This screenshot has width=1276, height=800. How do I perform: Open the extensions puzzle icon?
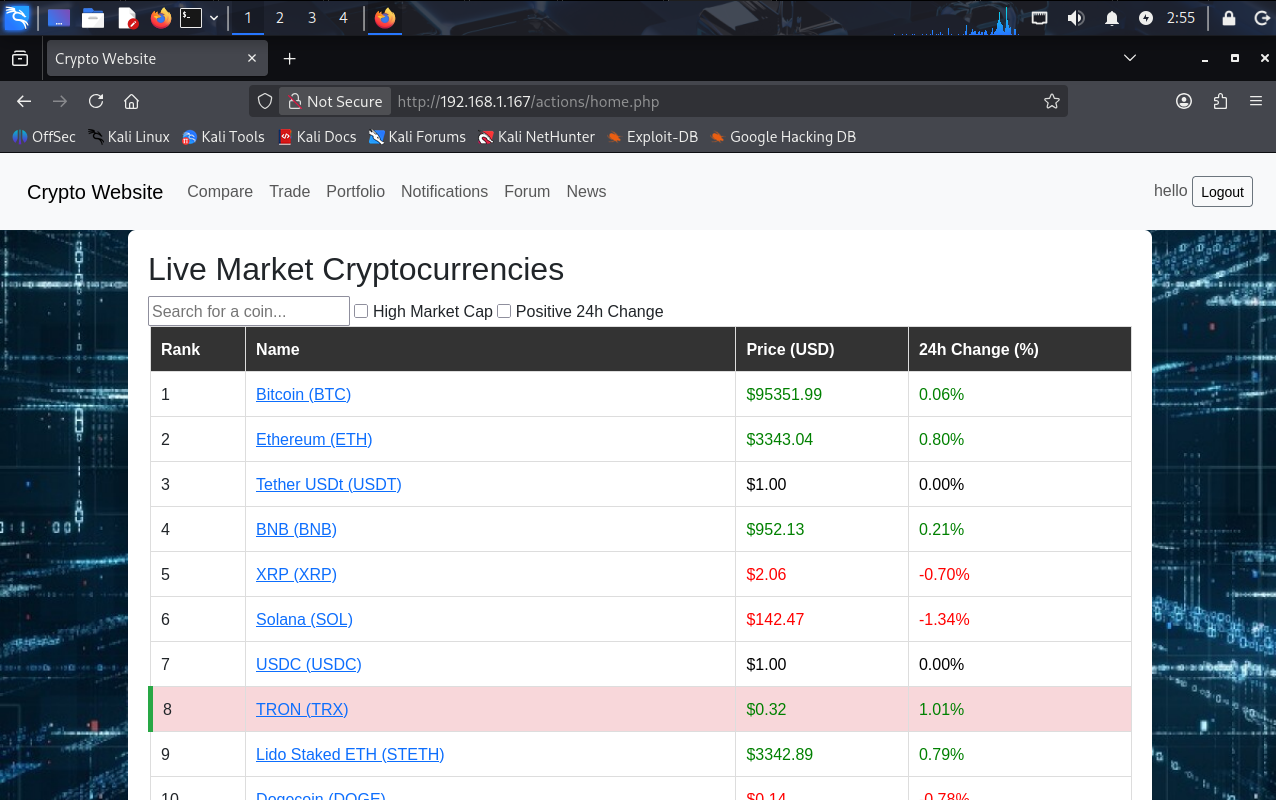point(1220,101)
